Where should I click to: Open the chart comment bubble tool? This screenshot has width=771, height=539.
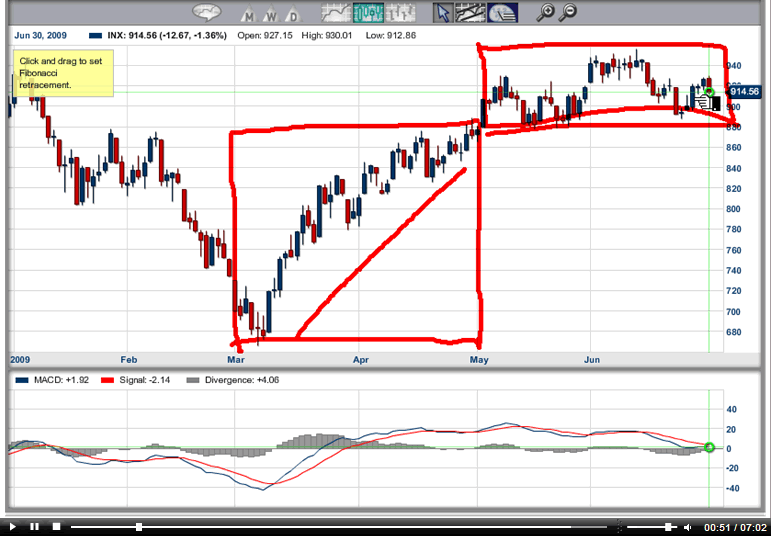208,13
